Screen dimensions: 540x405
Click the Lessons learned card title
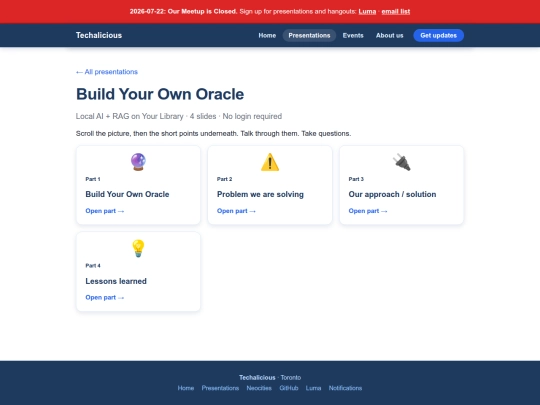[x=116, y=281]
